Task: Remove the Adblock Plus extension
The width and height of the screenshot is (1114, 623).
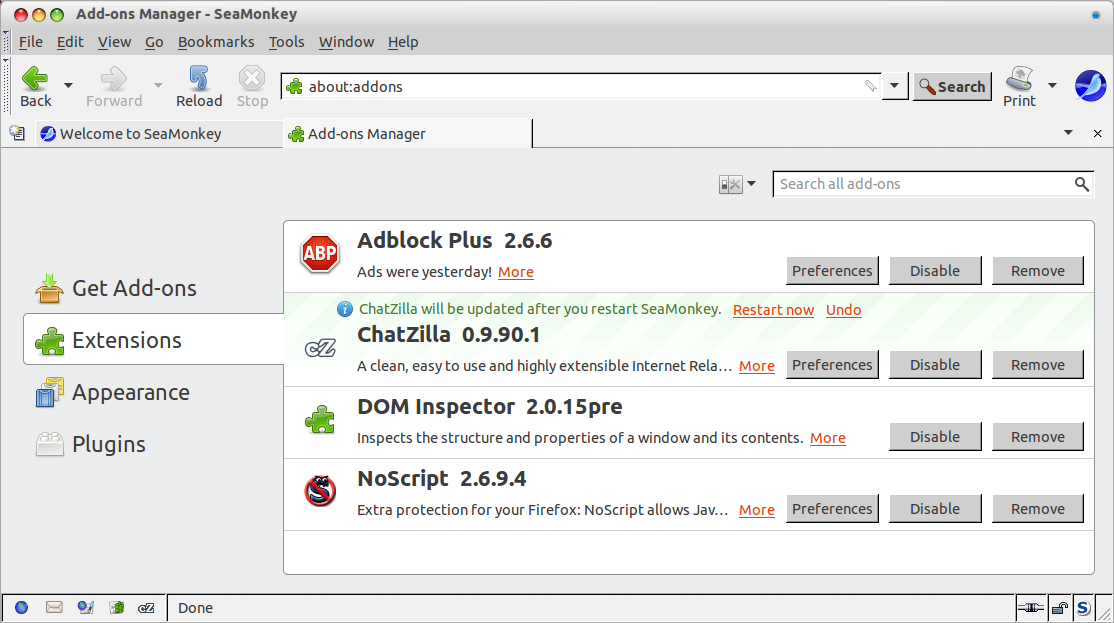Action: tap(1038, 271)
